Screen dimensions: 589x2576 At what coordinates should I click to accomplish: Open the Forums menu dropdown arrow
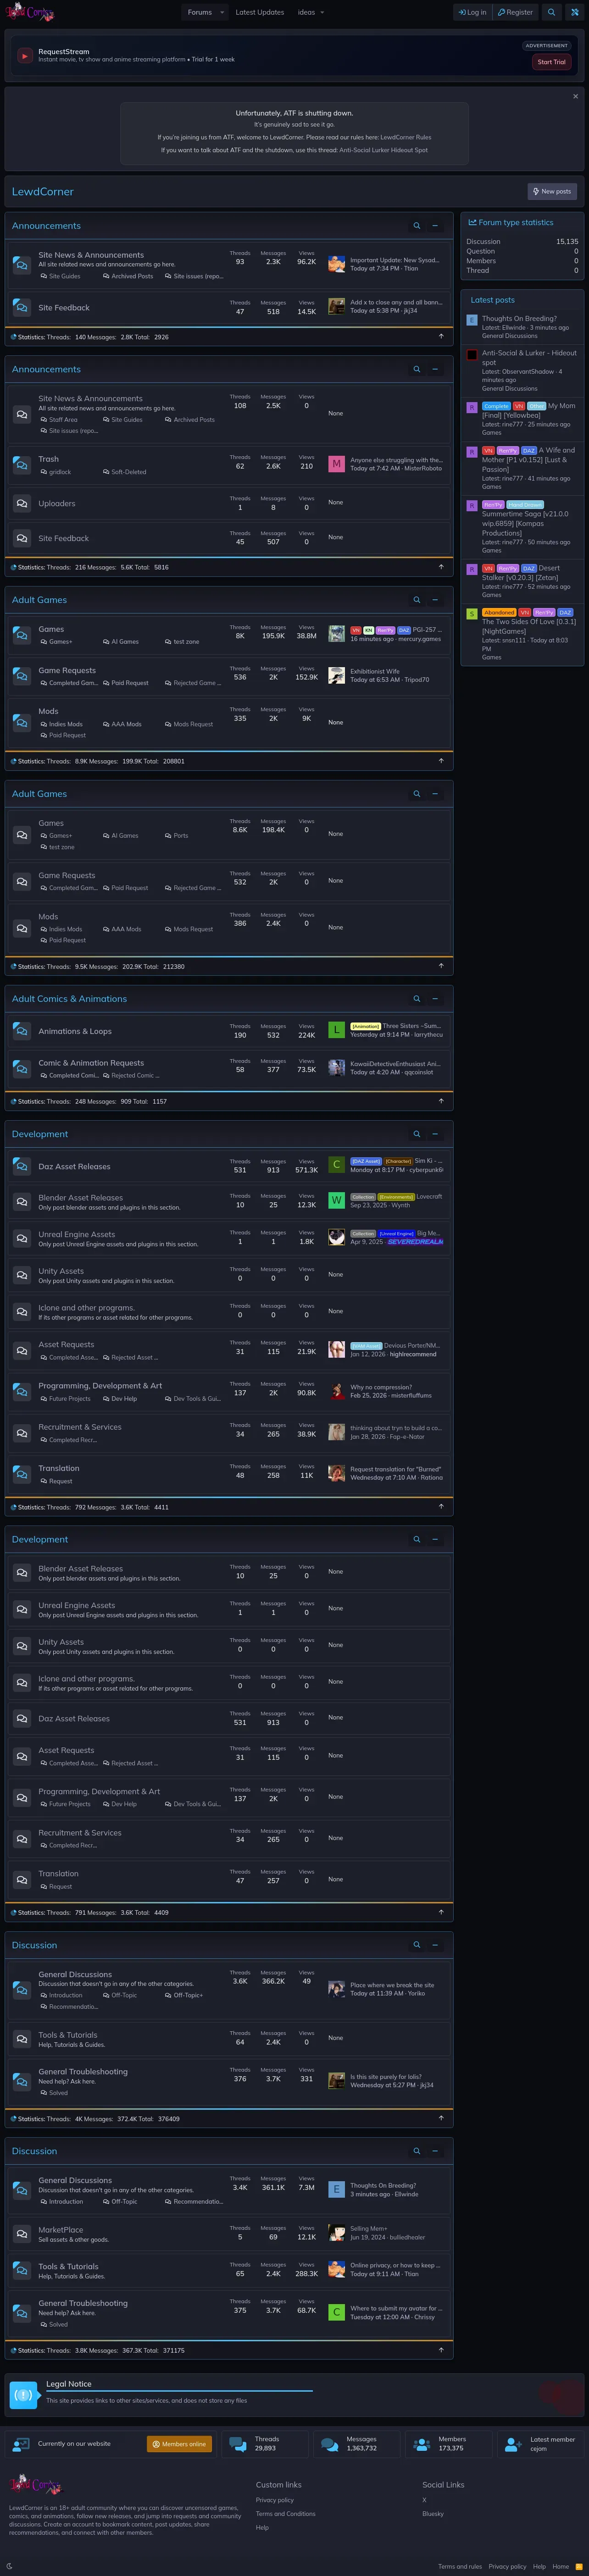tap(222, 12)
